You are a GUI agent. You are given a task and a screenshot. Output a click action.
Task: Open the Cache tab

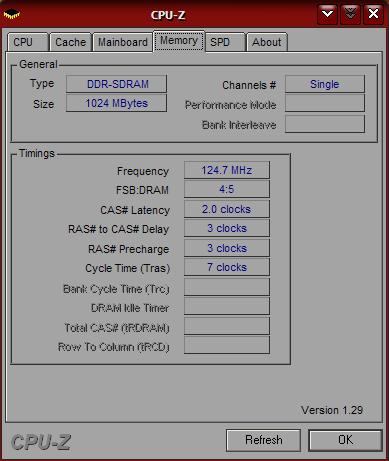tap(70, 42)
